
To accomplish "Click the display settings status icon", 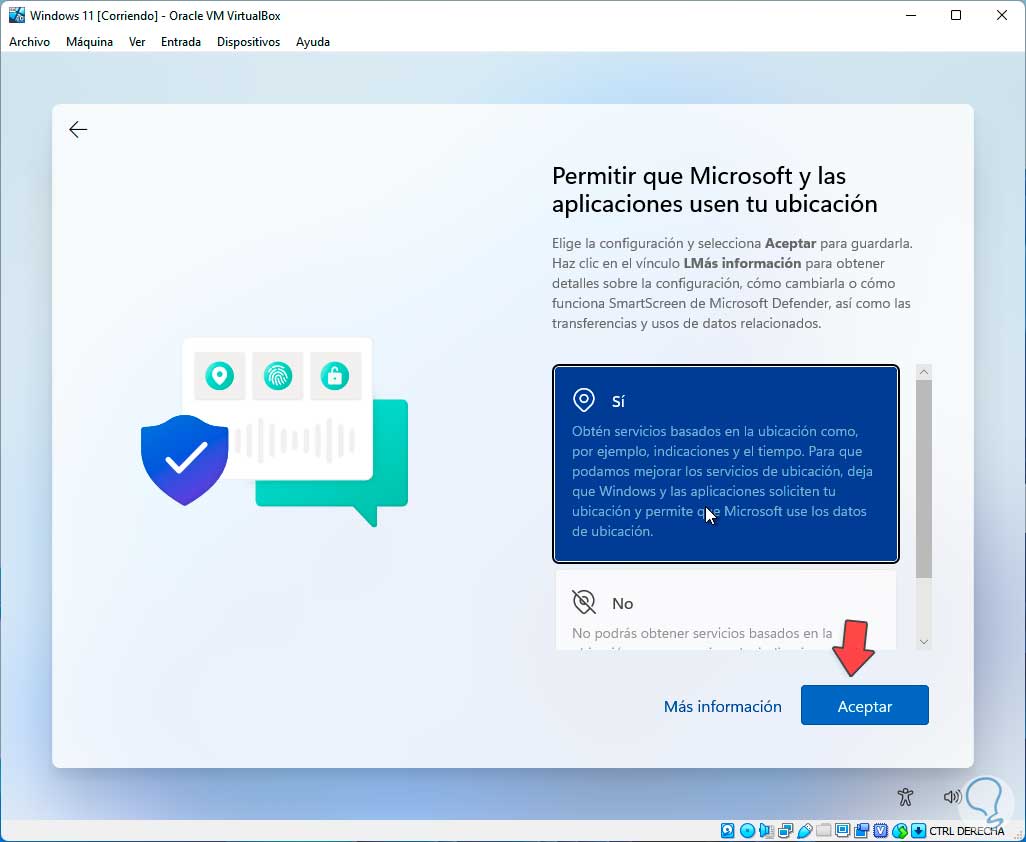I will pyautogui.click(x=843, y=831).
